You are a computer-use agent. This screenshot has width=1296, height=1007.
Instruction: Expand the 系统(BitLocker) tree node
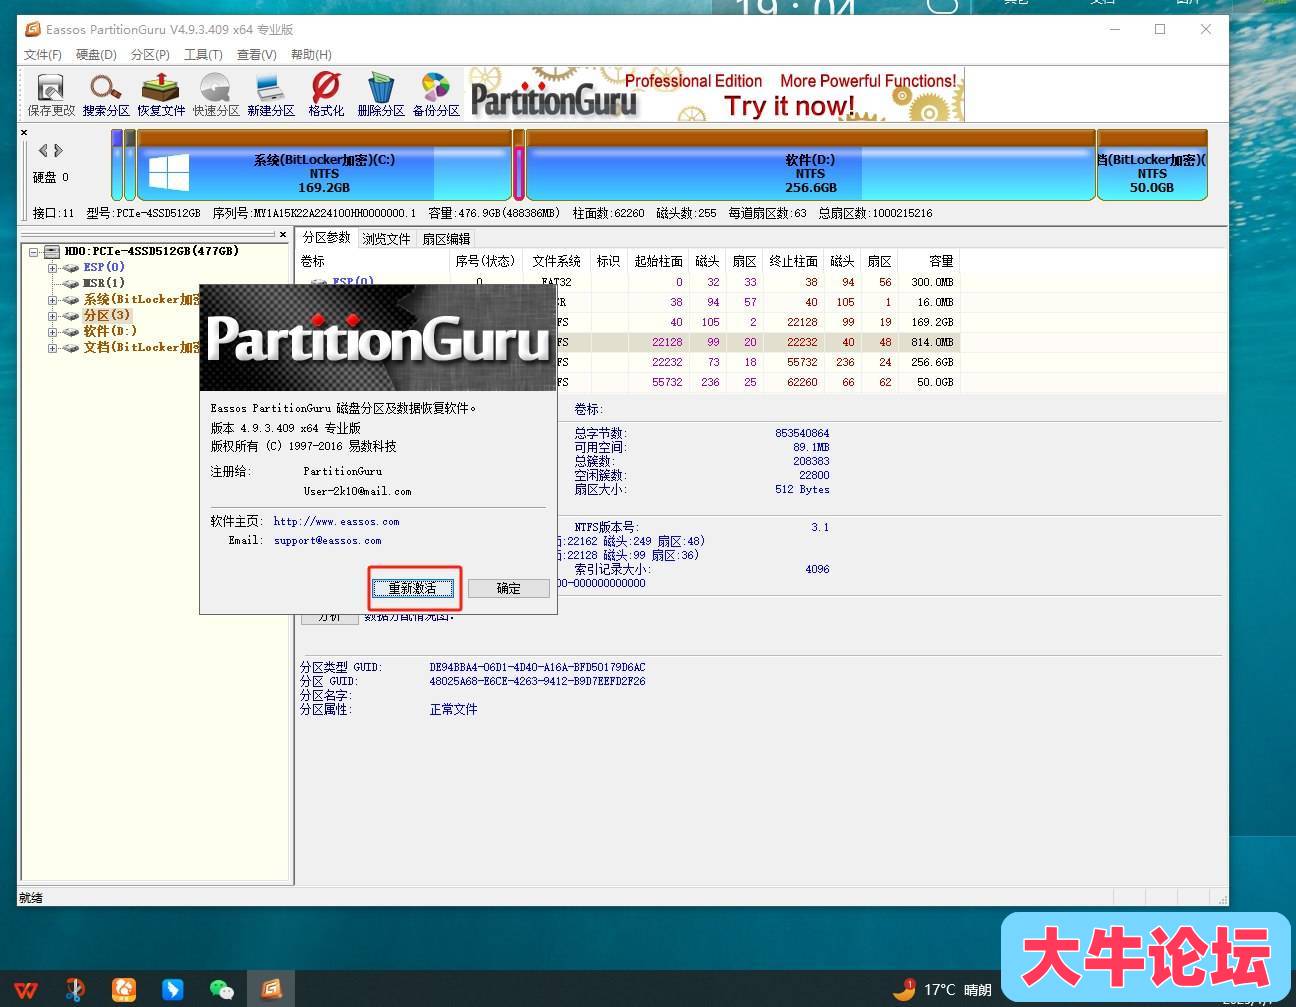(52, 300)
